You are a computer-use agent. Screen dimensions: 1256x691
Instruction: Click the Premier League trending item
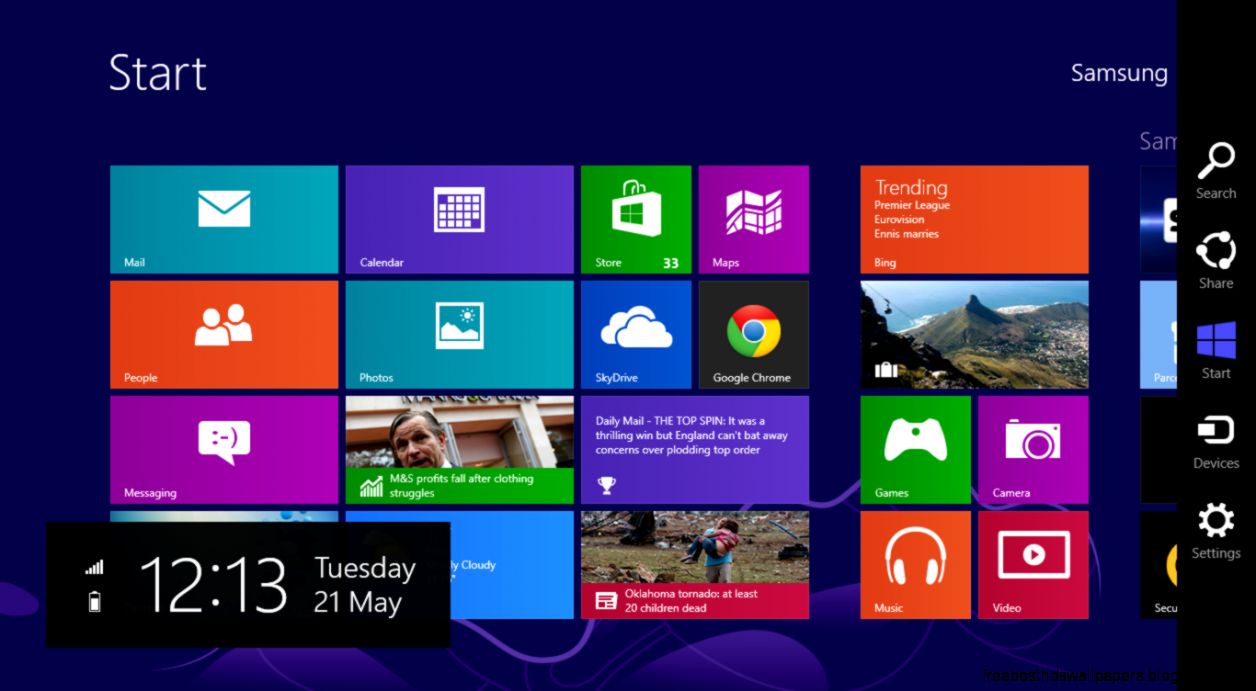pyautogui.click(x=912, y=205)
